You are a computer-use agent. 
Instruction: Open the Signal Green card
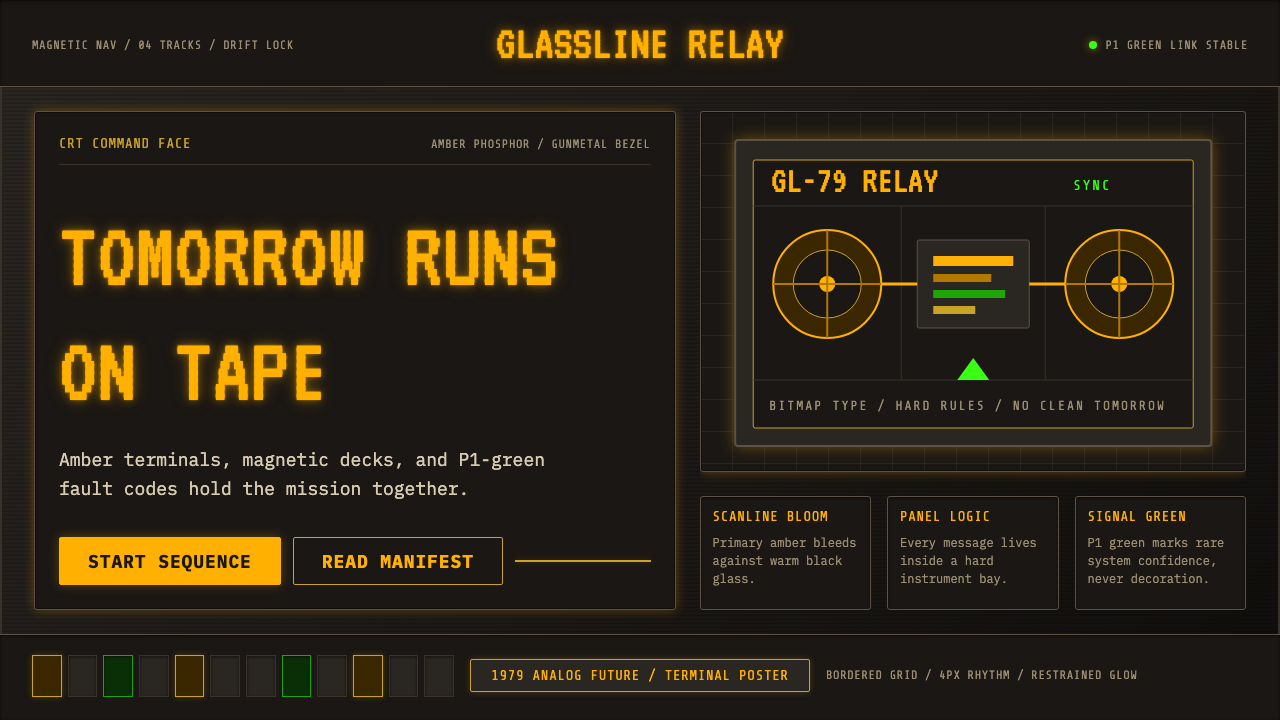click(1160, 553)
